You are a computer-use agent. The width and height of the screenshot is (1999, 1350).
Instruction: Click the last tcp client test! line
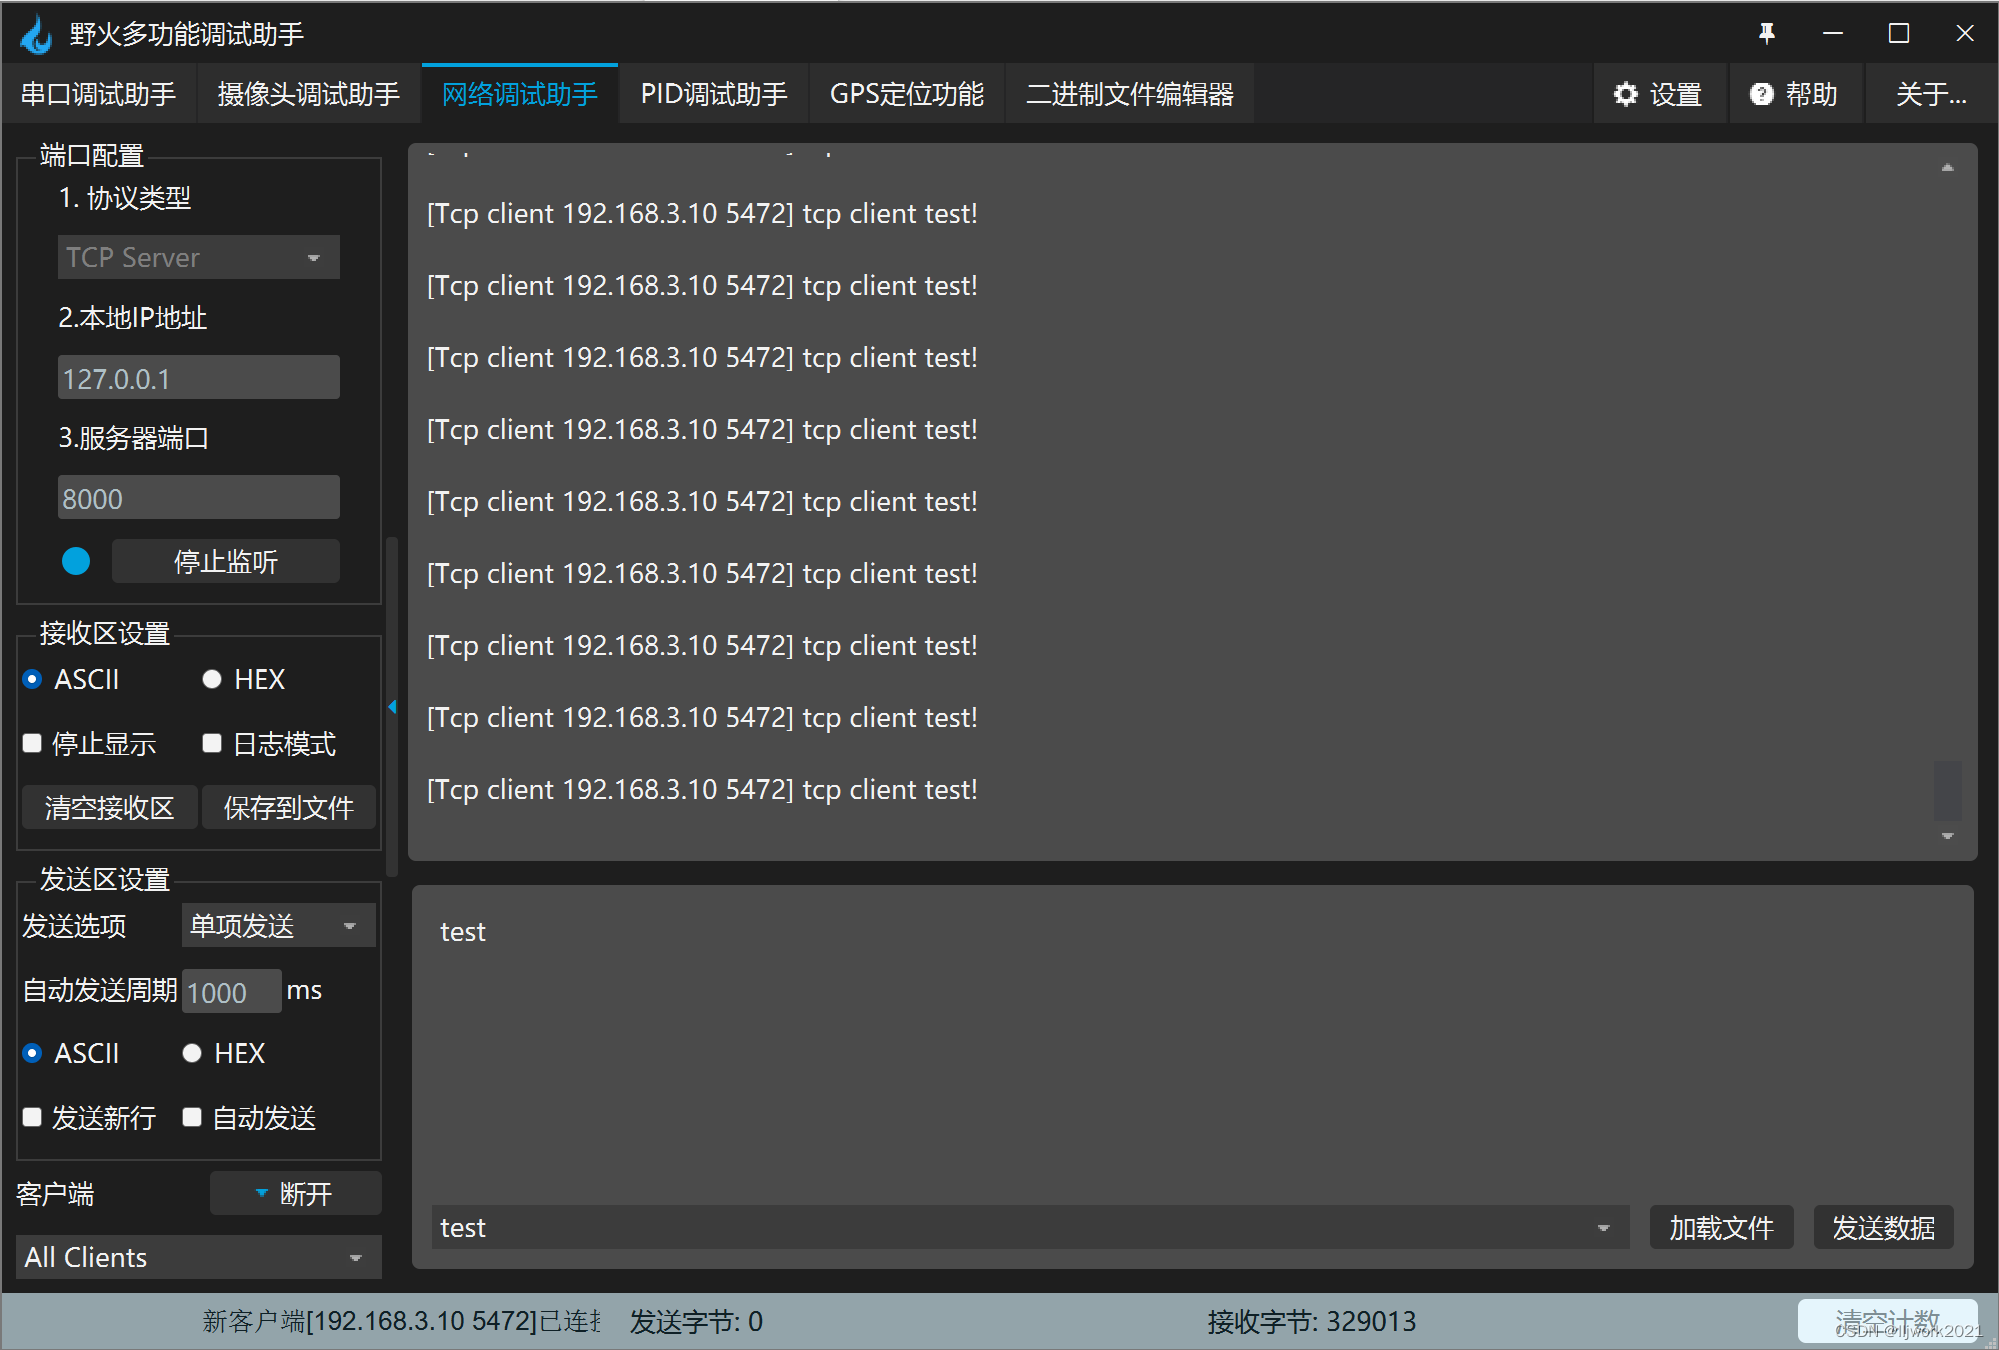click(x=702, y=790)
